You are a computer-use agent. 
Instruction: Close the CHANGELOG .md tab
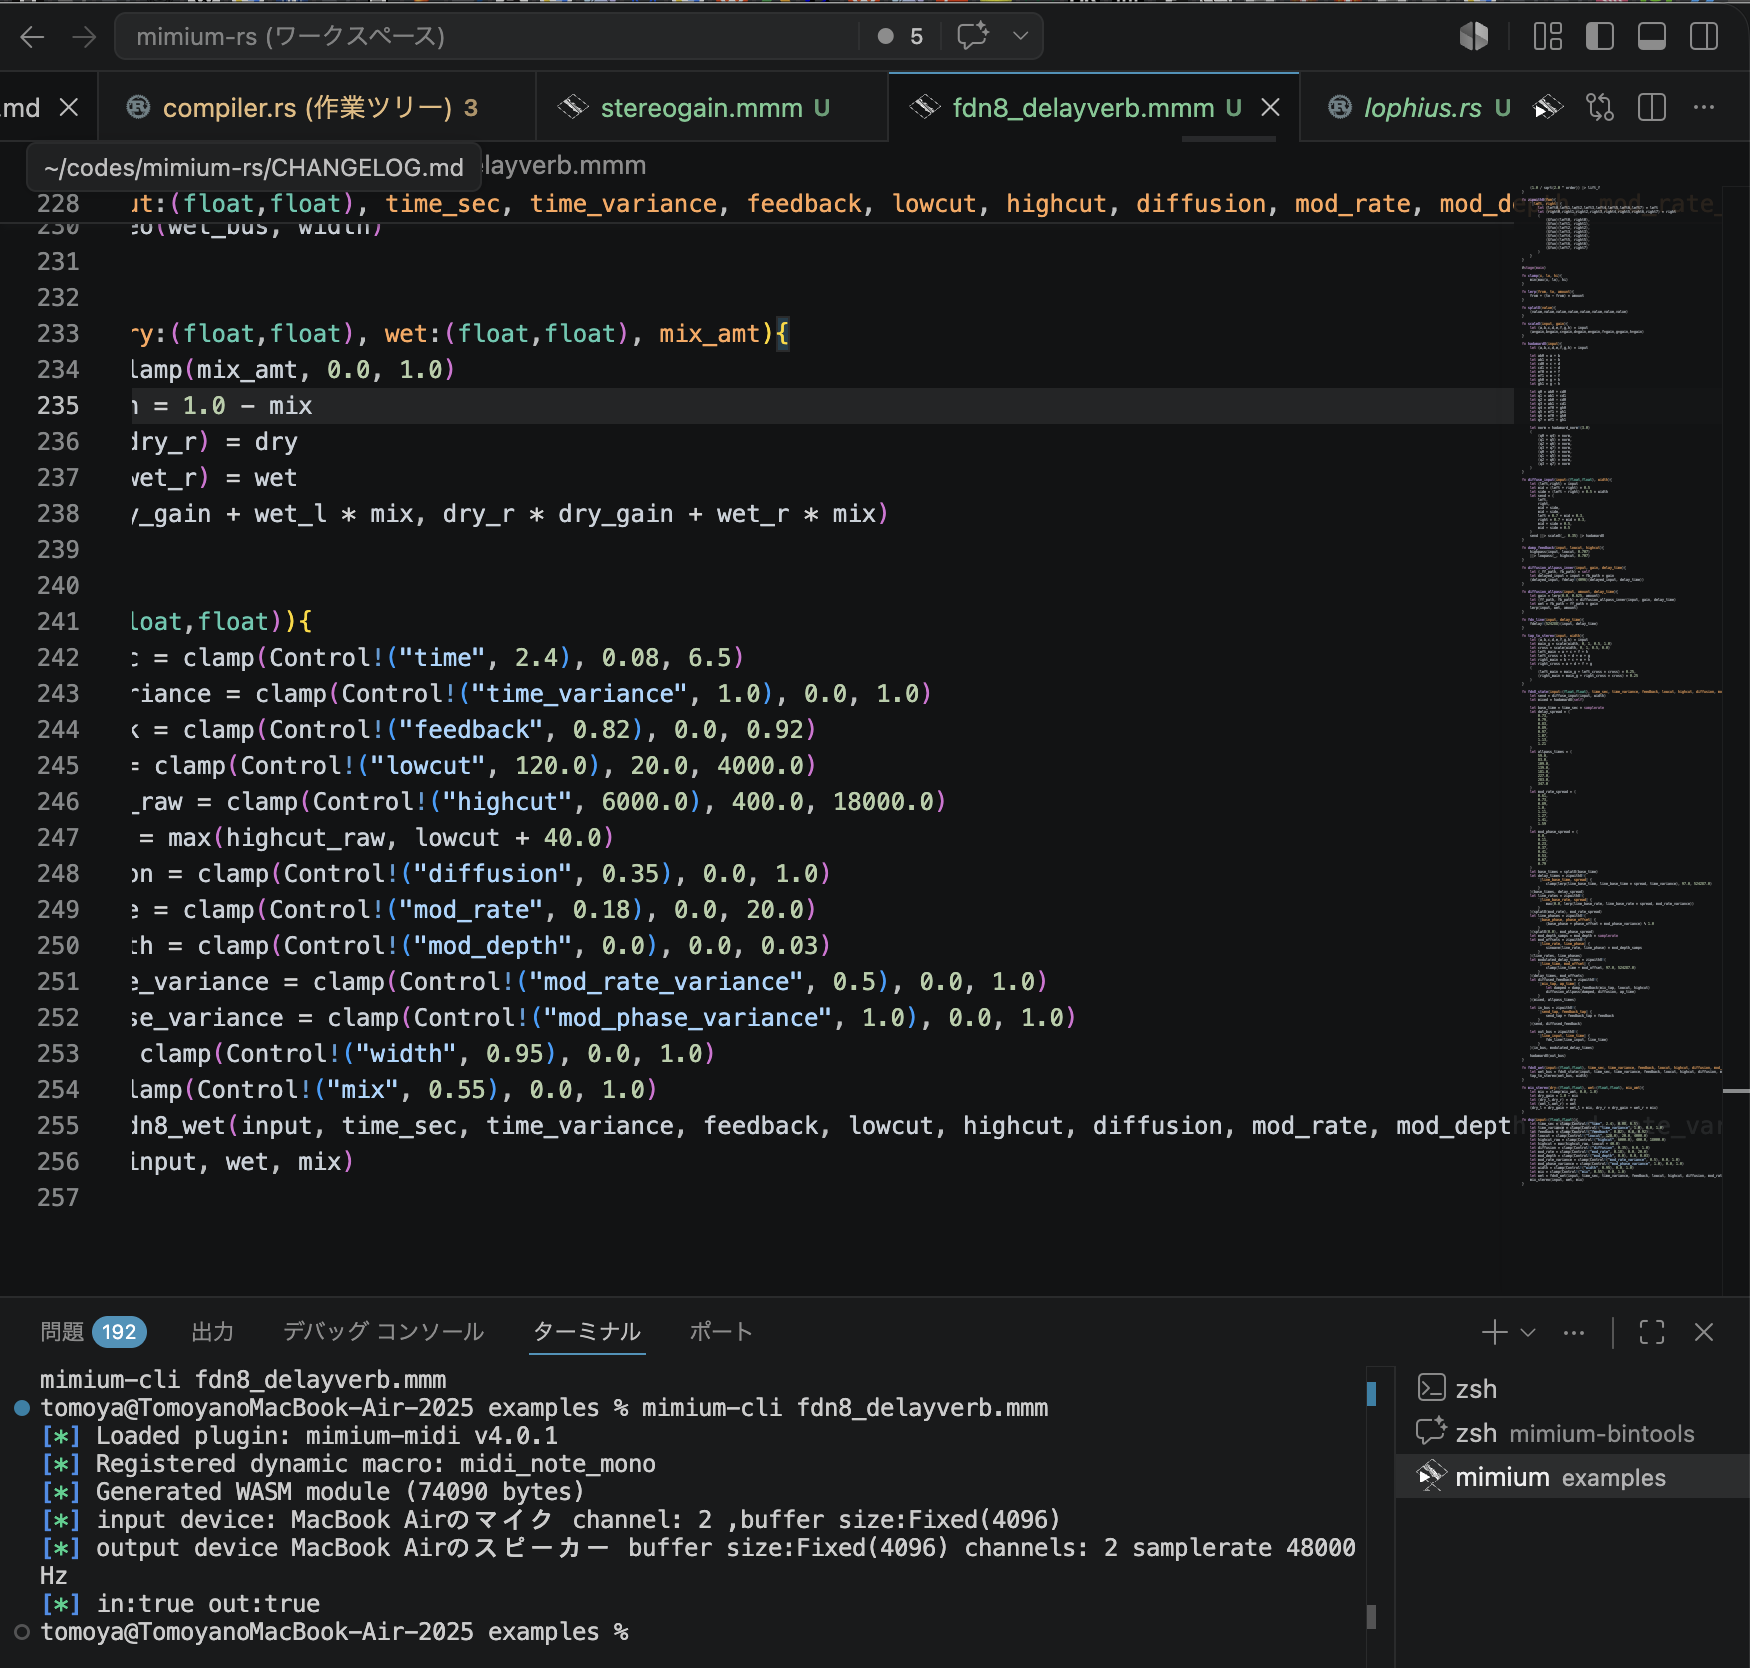[x=69, y=107]
